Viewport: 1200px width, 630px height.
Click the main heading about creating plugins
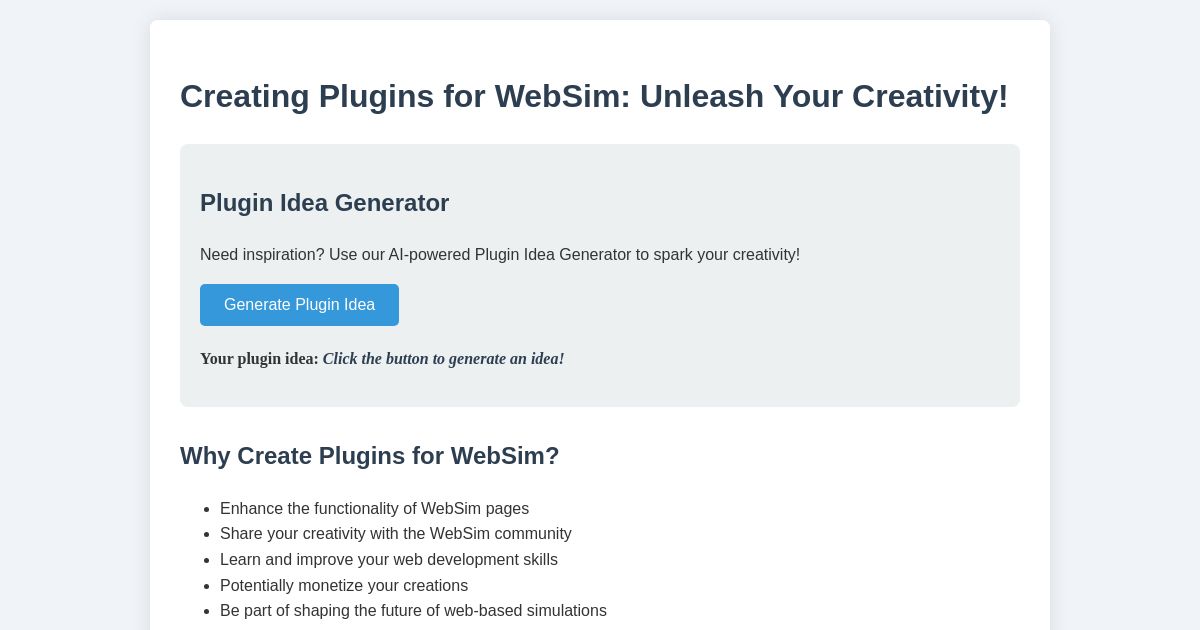pos(594,96)
